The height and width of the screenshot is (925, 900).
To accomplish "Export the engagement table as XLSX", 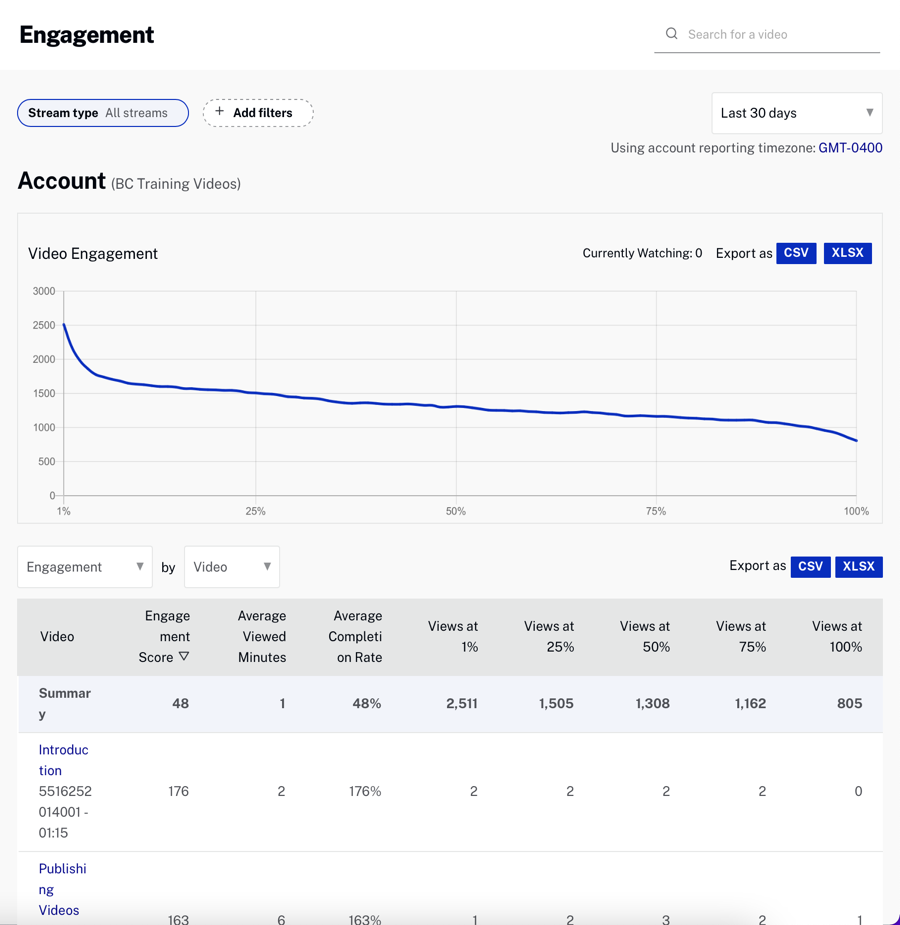I will click(858, 566).
